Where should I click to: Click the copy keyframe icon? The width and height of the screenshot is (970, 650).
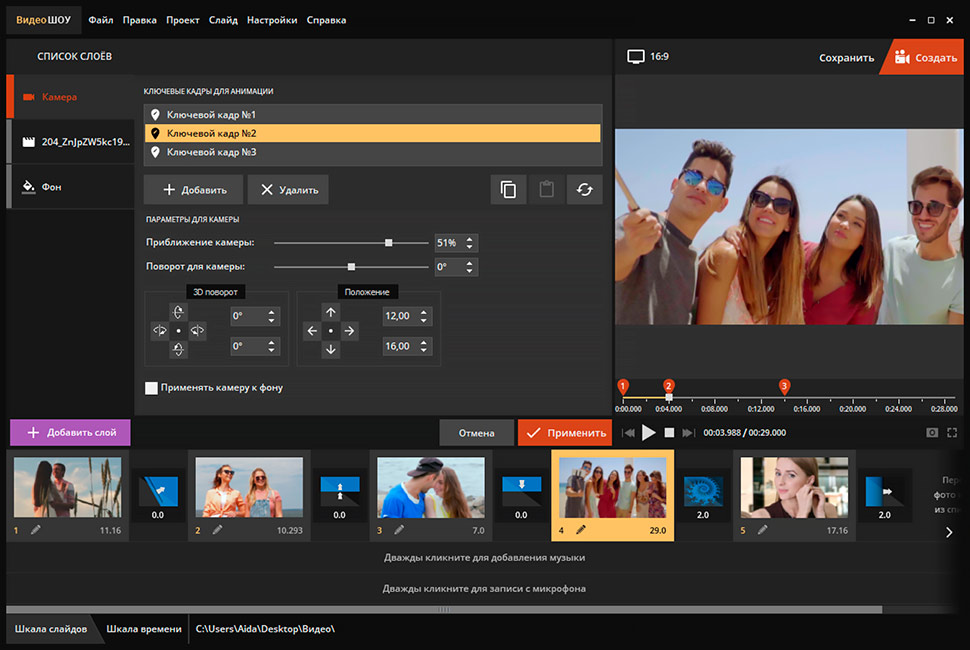pos(508,190)
